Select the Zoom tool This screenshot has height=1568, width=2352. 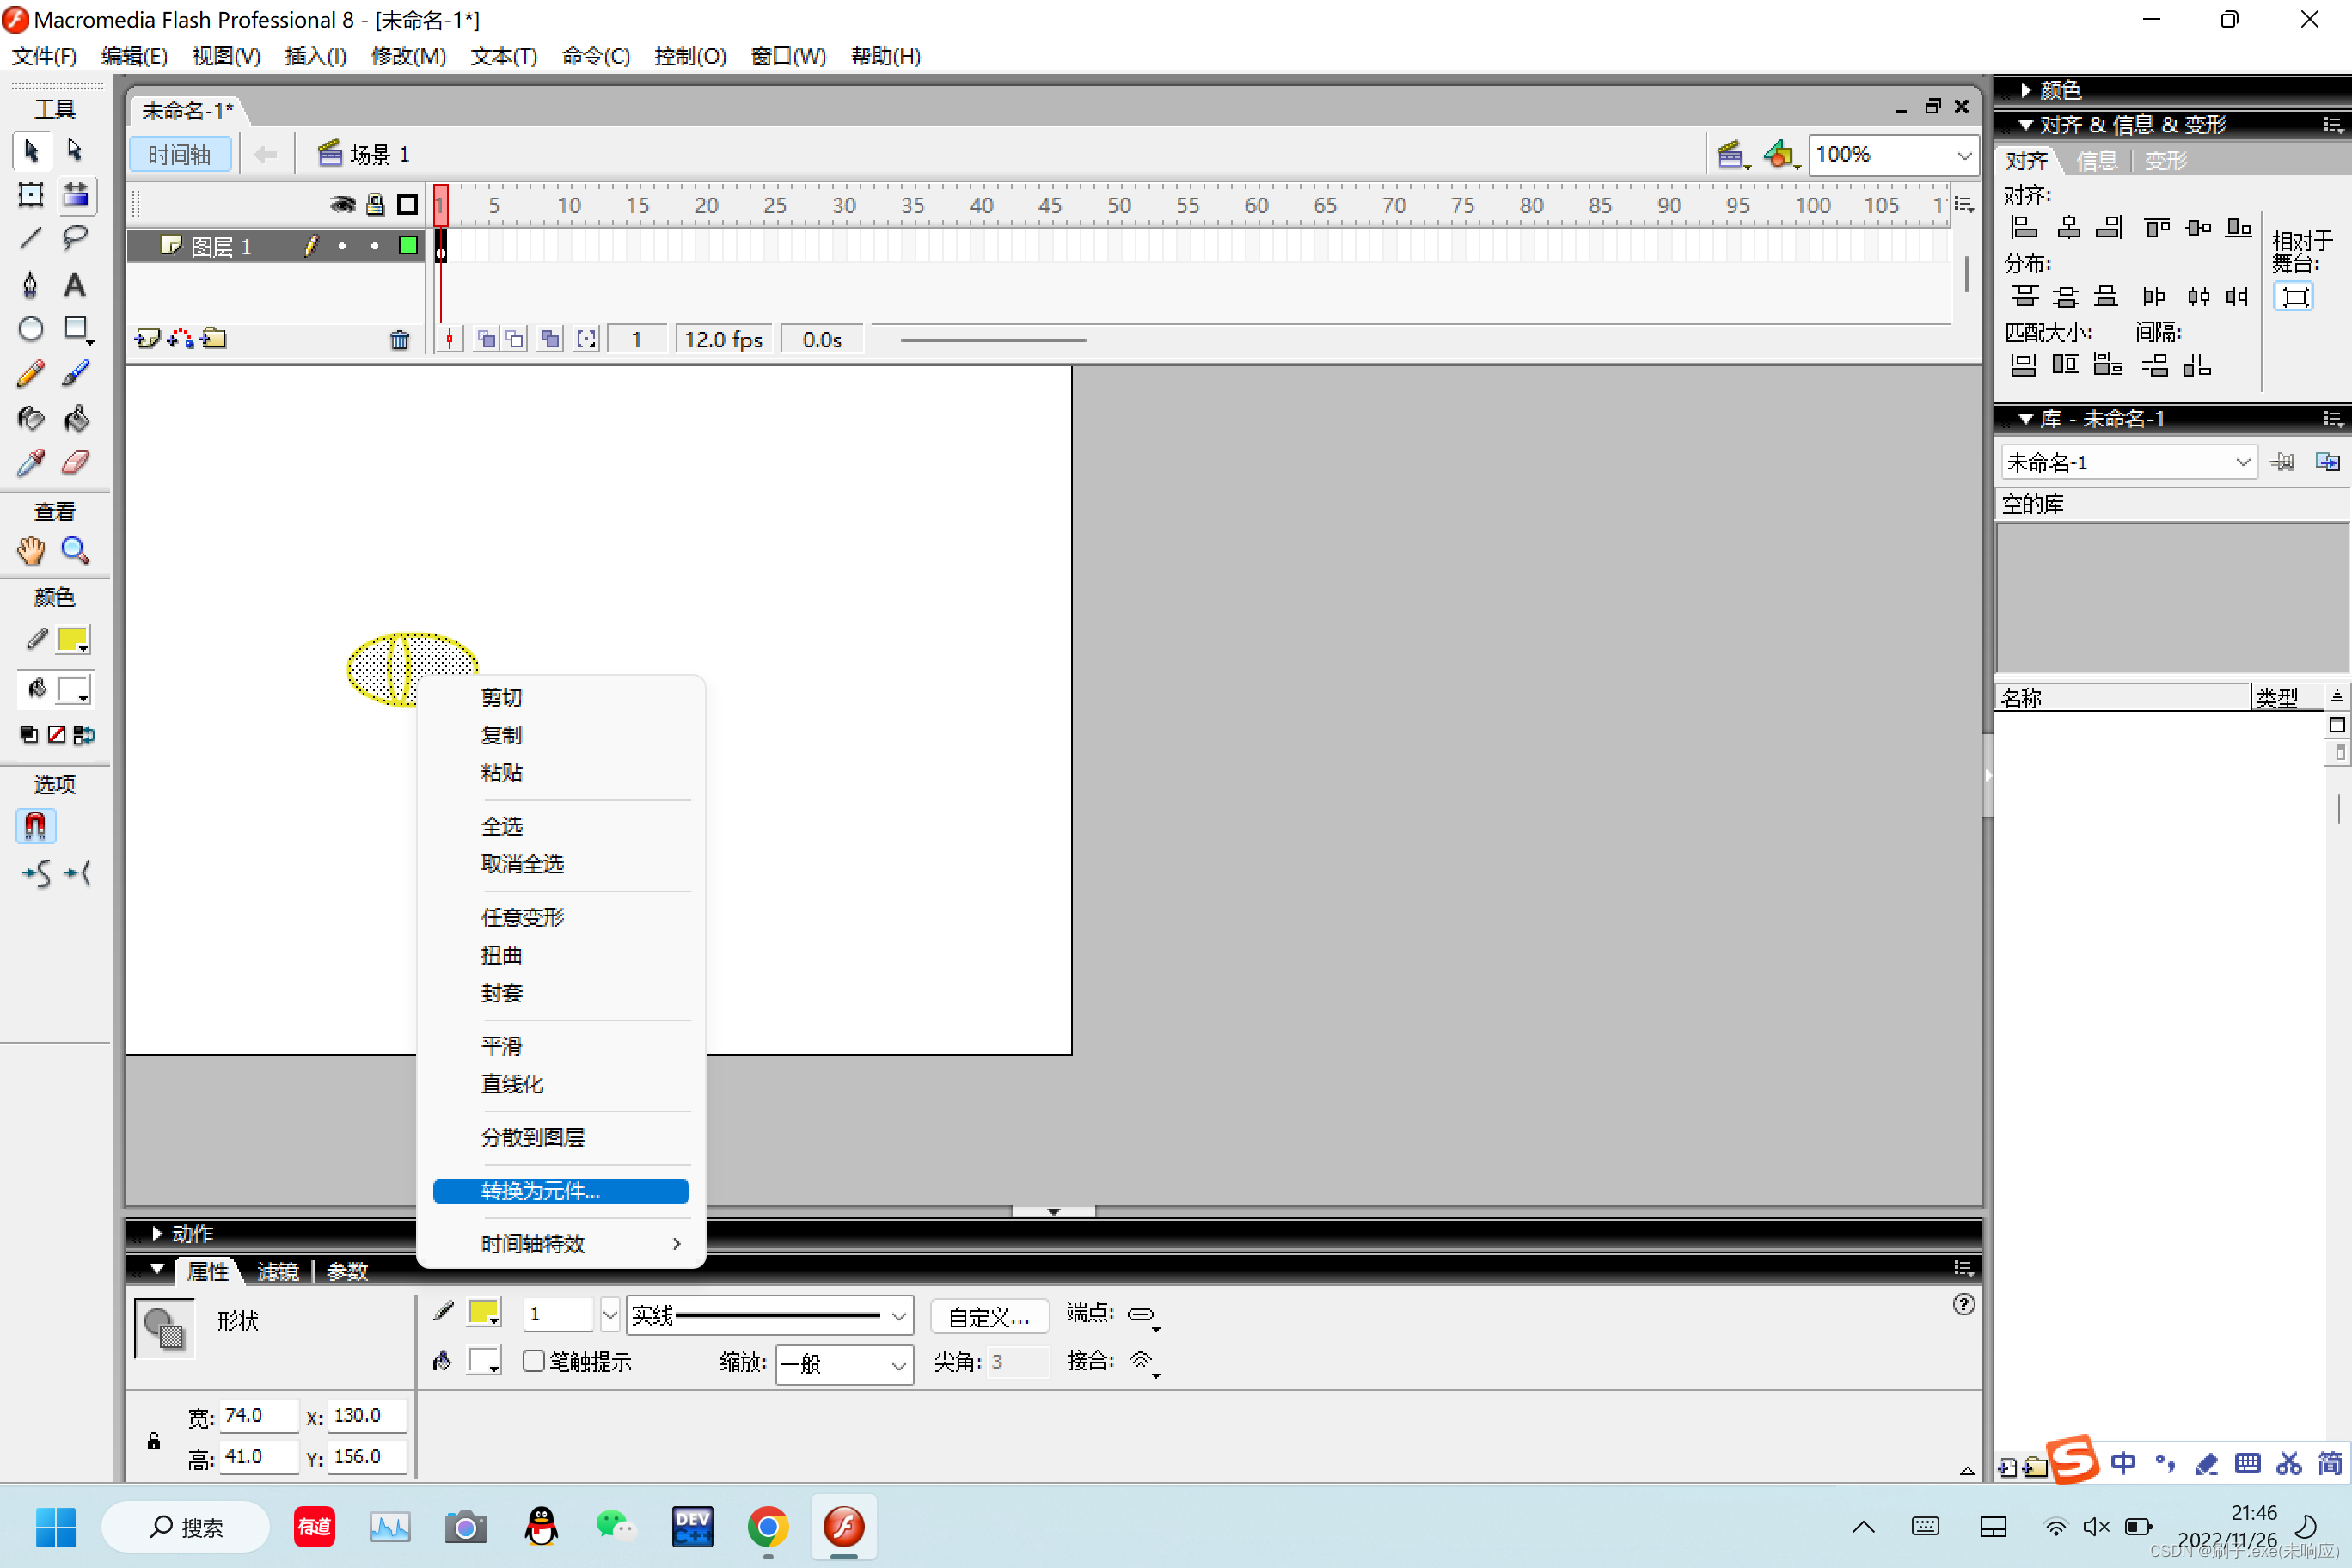point(75,551)
